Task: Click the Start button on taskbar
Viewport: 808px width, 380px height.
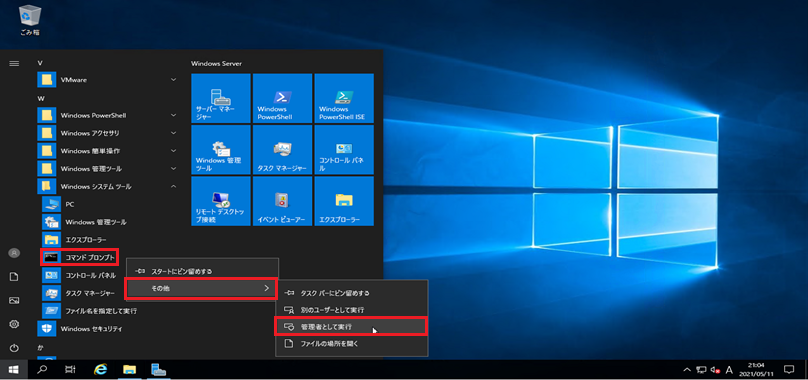Action: pyautogui.click(x=13, y=369)
